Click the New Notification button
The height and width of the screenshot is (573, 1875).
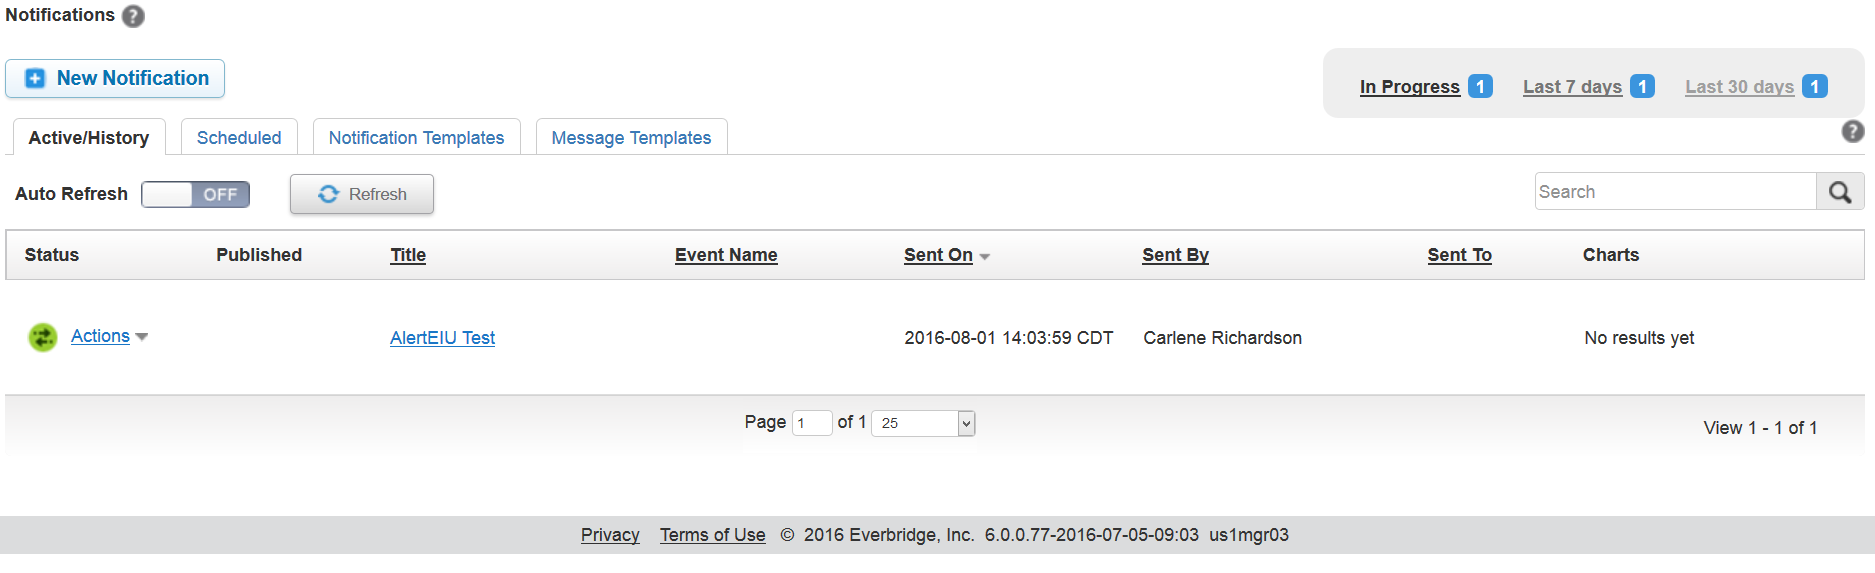(115, 79)
